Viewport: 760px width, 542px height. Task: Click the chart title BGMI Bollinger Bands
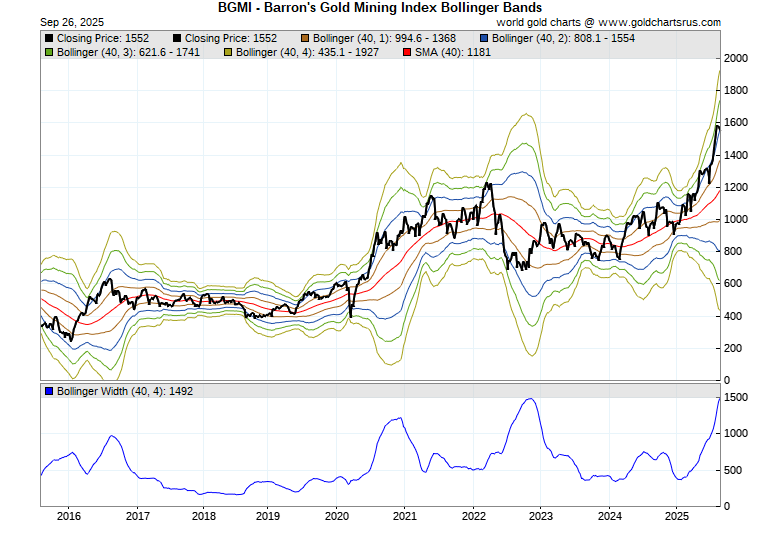[x=379, y=7]
